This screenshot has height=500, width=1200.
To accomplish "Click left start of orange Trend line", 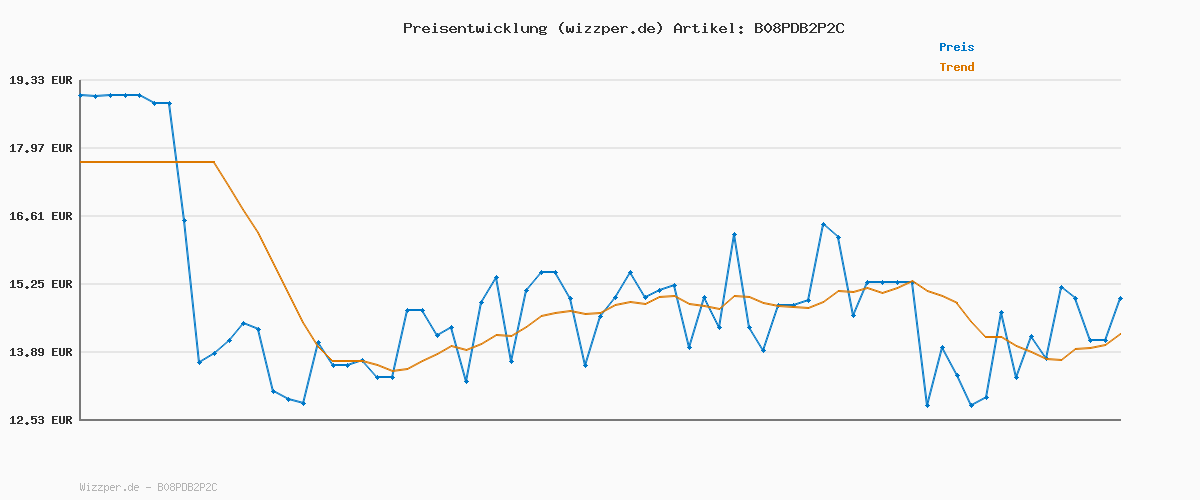I will click(x=81, y=162).
